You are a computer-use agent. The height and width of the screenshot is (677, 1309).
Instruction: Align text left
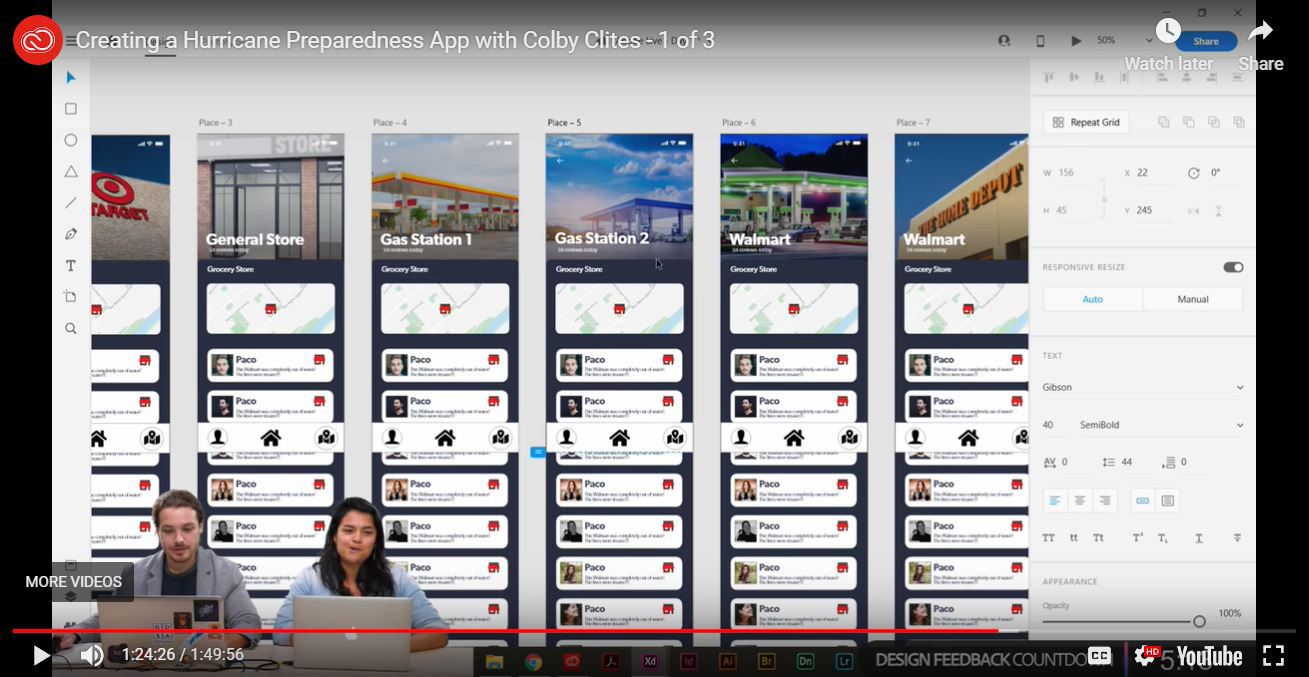[x=1055, y=500]
